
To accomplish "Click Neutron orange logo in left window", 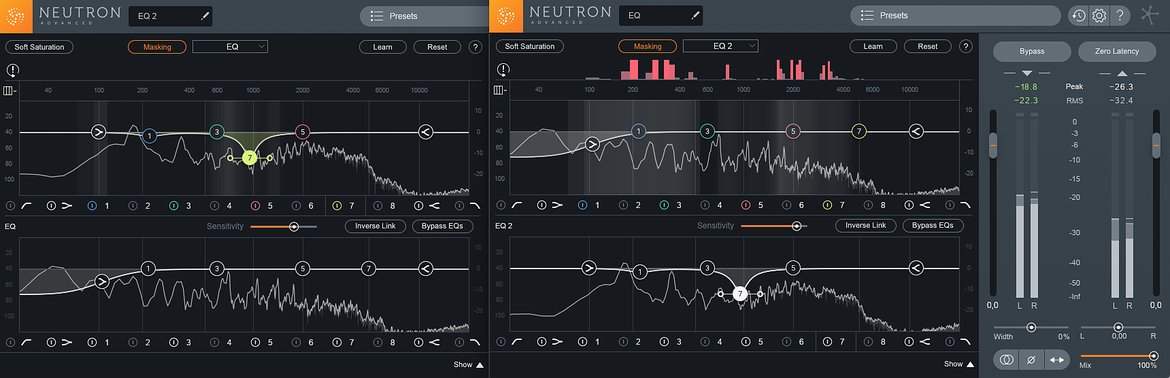I will [16, 16].
